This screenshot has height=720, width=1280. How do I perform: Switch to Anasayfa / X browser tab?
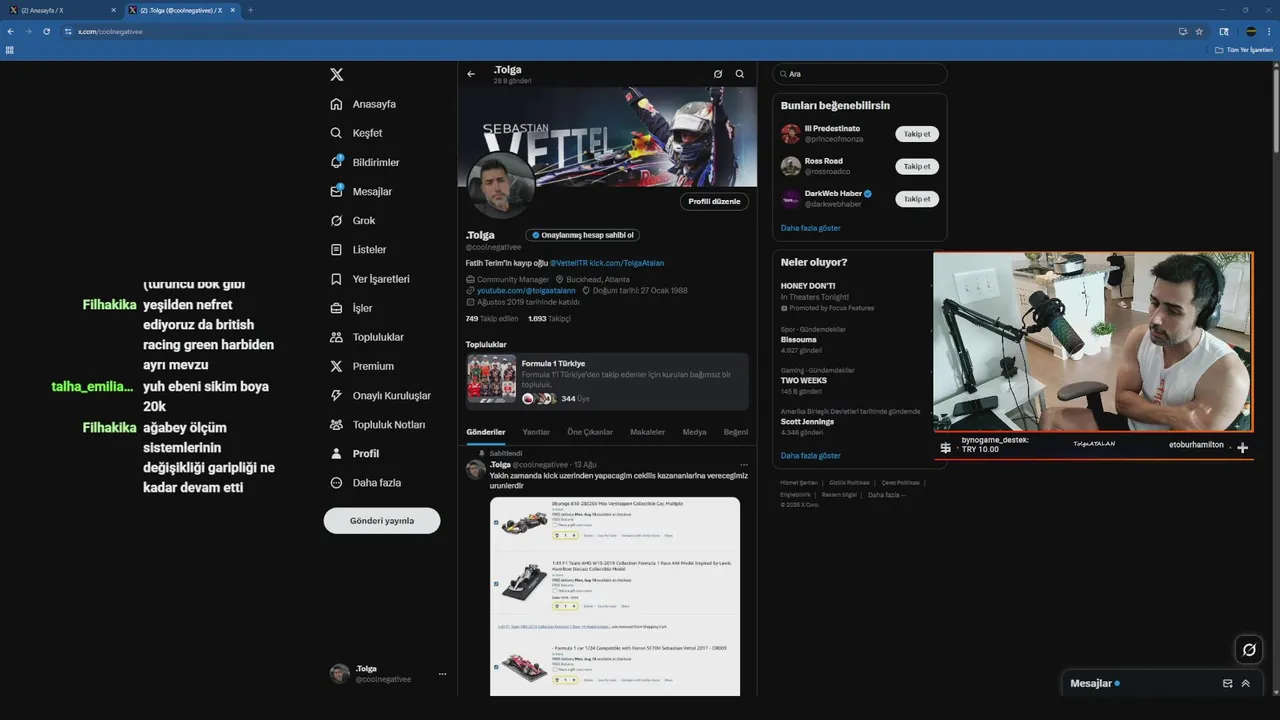click(x=62, y=10)
